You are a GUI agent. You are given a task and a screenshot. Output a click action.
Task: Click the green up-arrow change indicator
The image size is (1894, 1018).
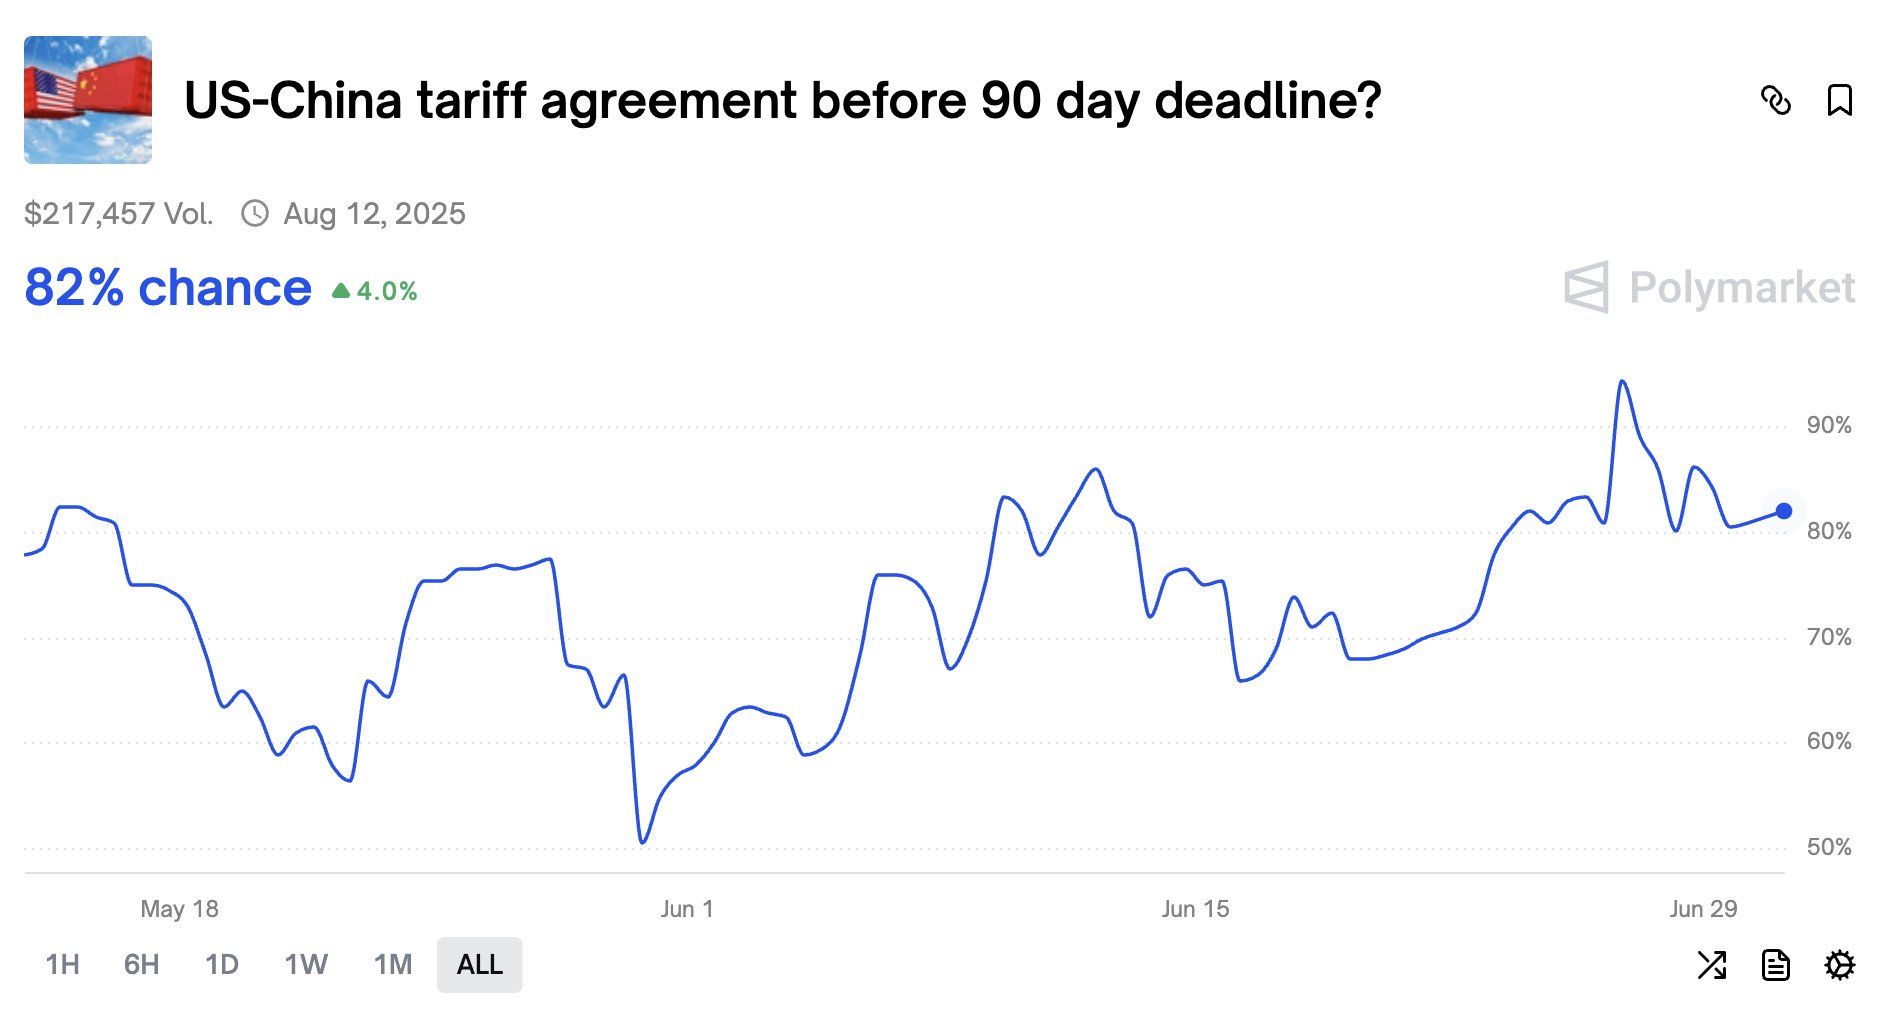point(341,291)
